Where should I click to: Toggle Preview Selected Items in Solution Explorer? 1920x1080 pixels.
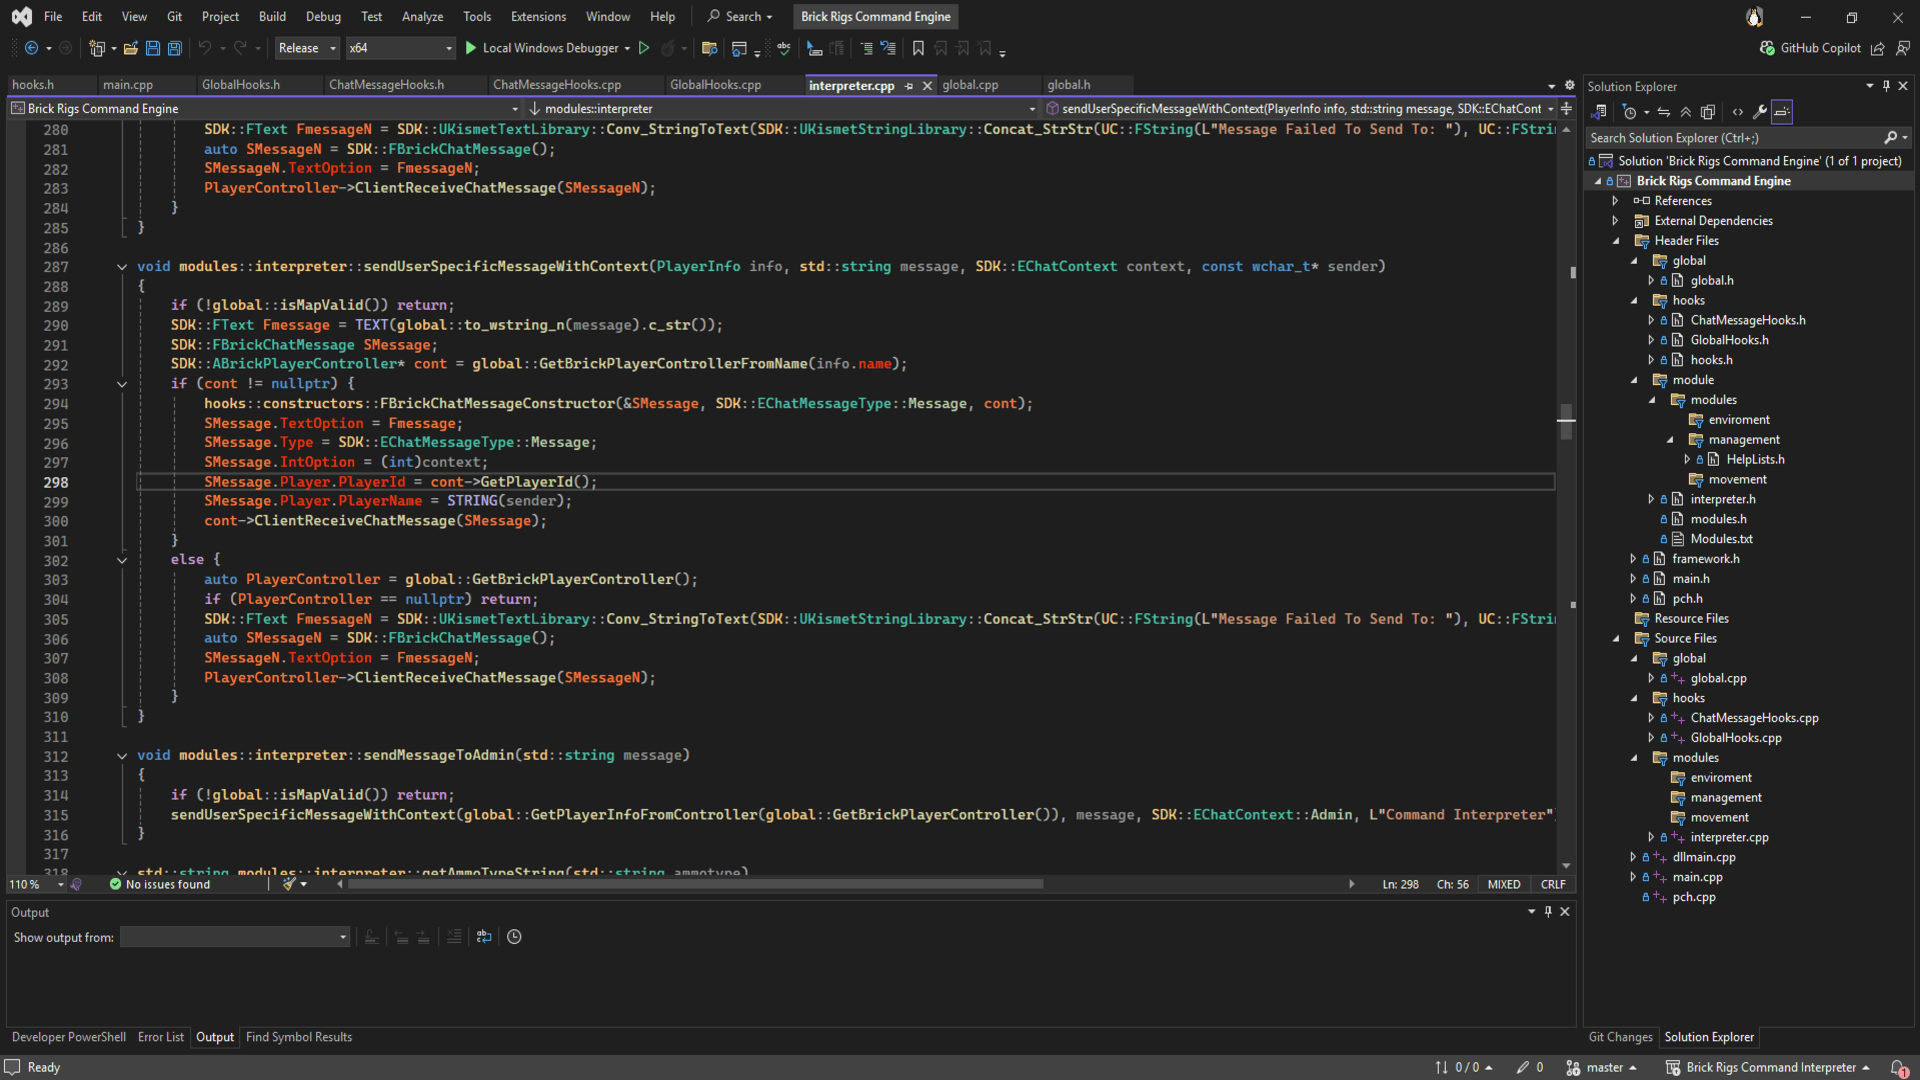tap(1783, 112)
